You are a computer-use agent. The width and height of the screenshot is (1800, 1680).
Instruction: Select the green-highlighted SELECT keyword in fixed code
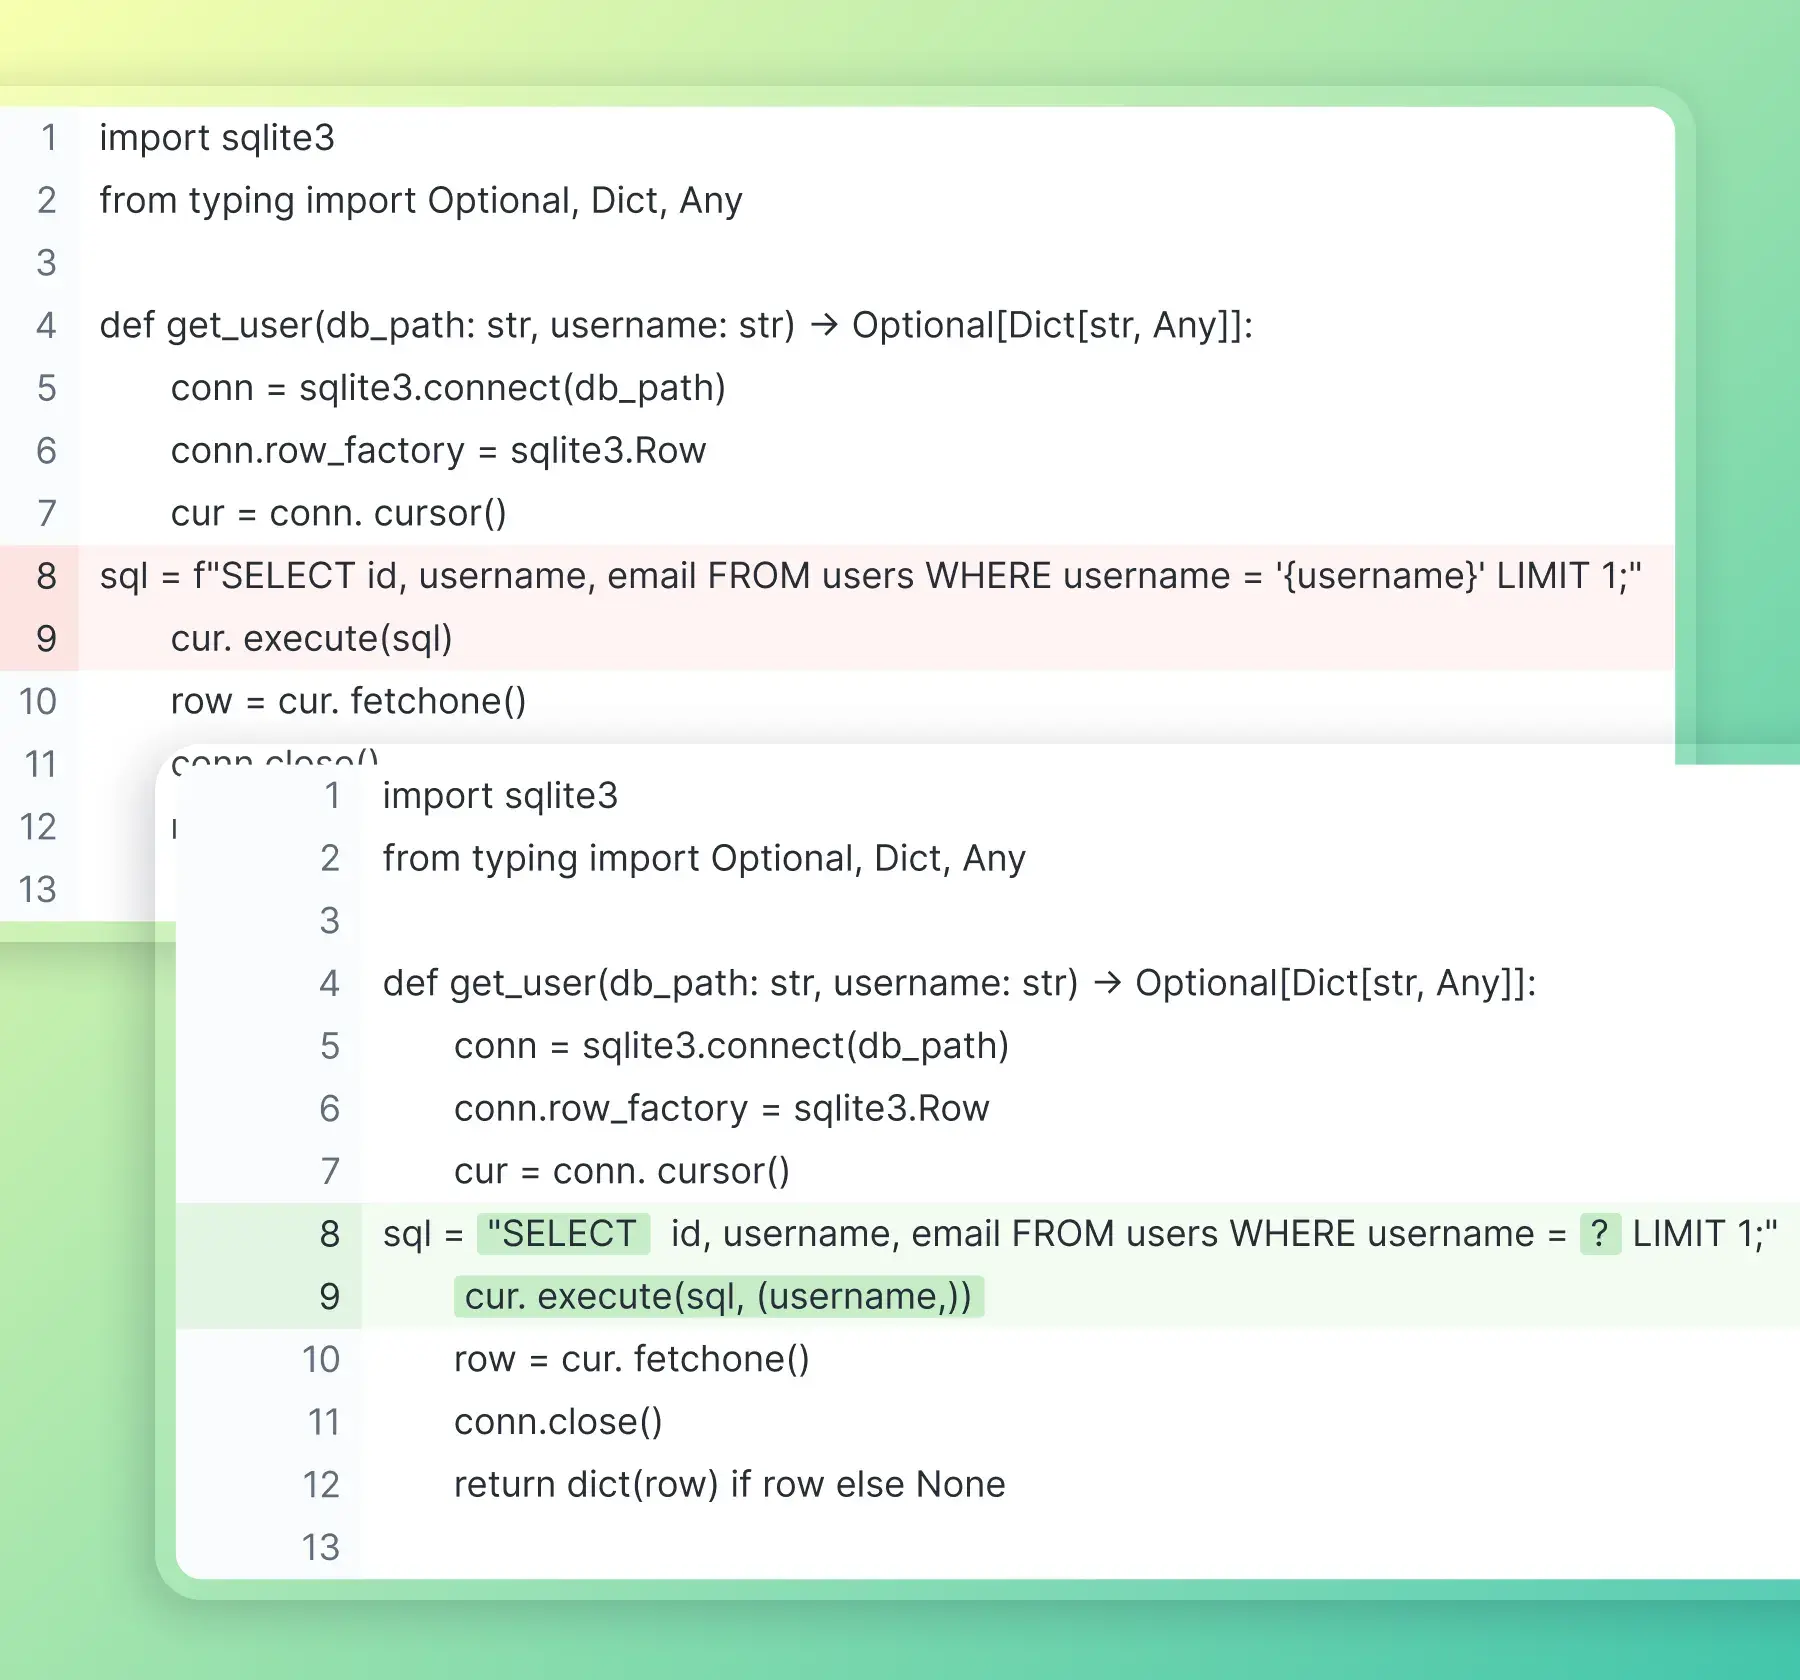coord(565,1234)
